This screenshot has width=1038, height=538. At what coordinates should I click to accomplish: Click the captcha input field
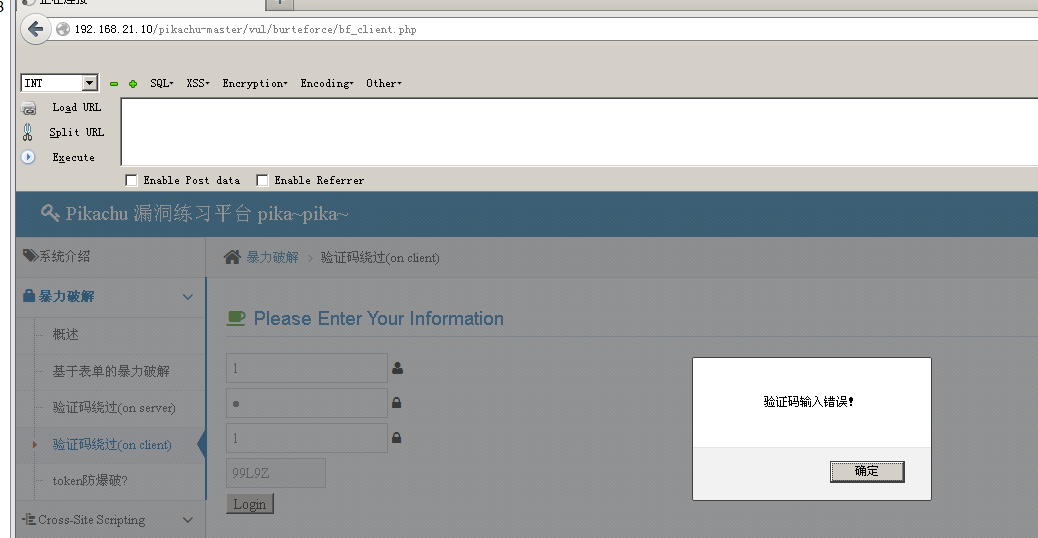coord(307,438)
